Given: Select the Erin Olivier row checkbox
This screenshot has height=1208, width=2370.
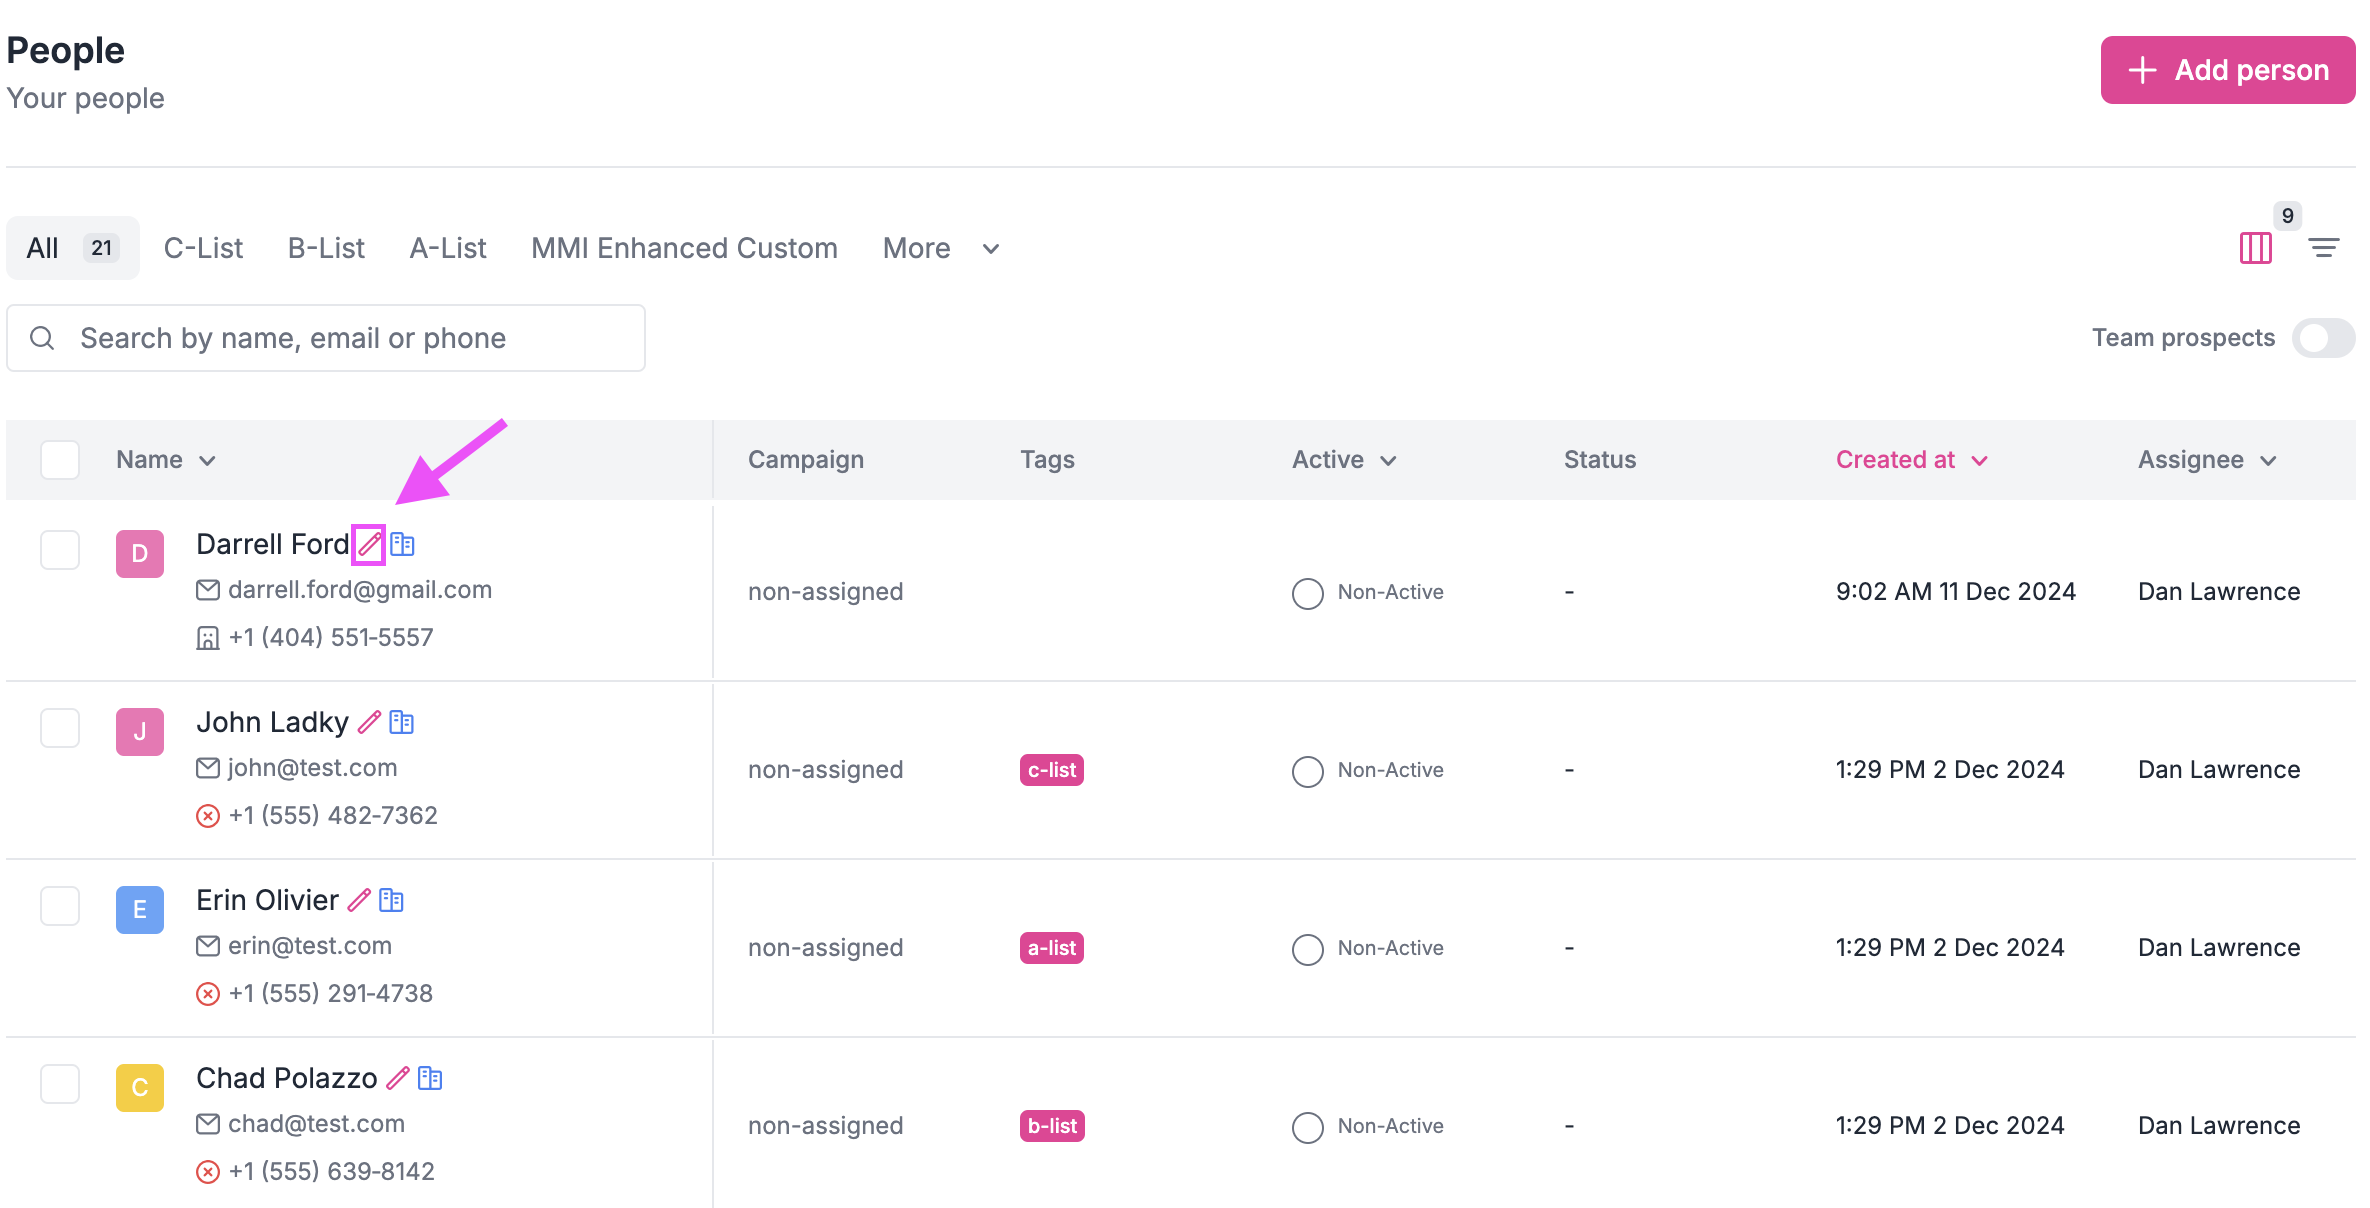Looking at the screenshot, I should 60,906.
